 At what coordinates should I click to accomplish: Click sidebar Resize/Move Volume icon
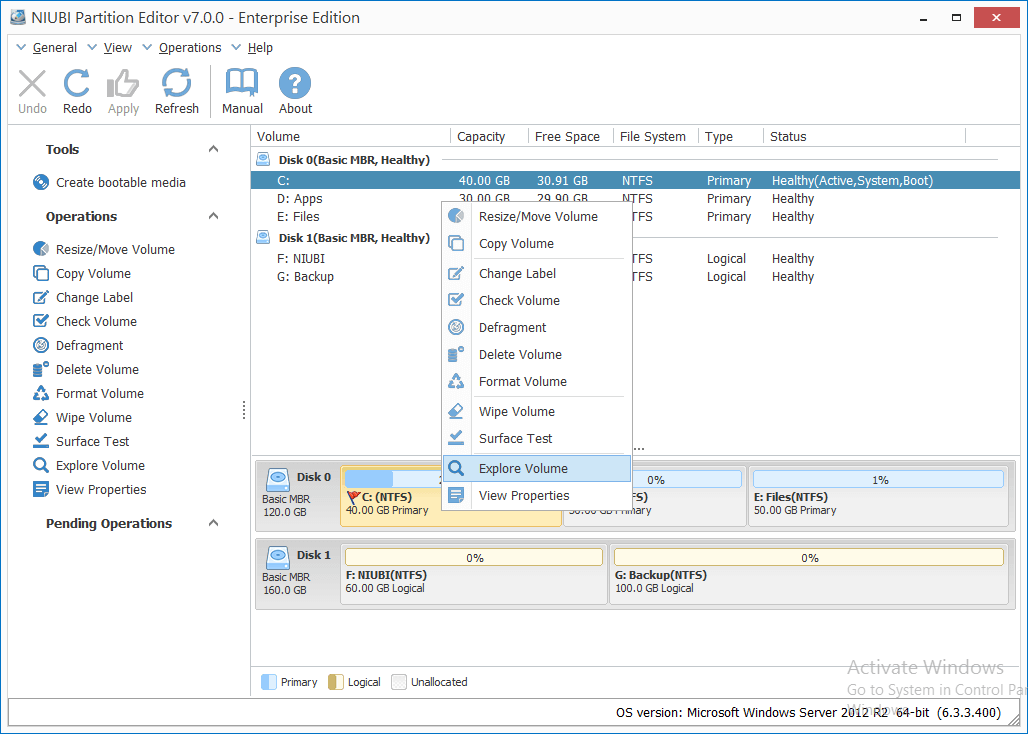(41, 249)
